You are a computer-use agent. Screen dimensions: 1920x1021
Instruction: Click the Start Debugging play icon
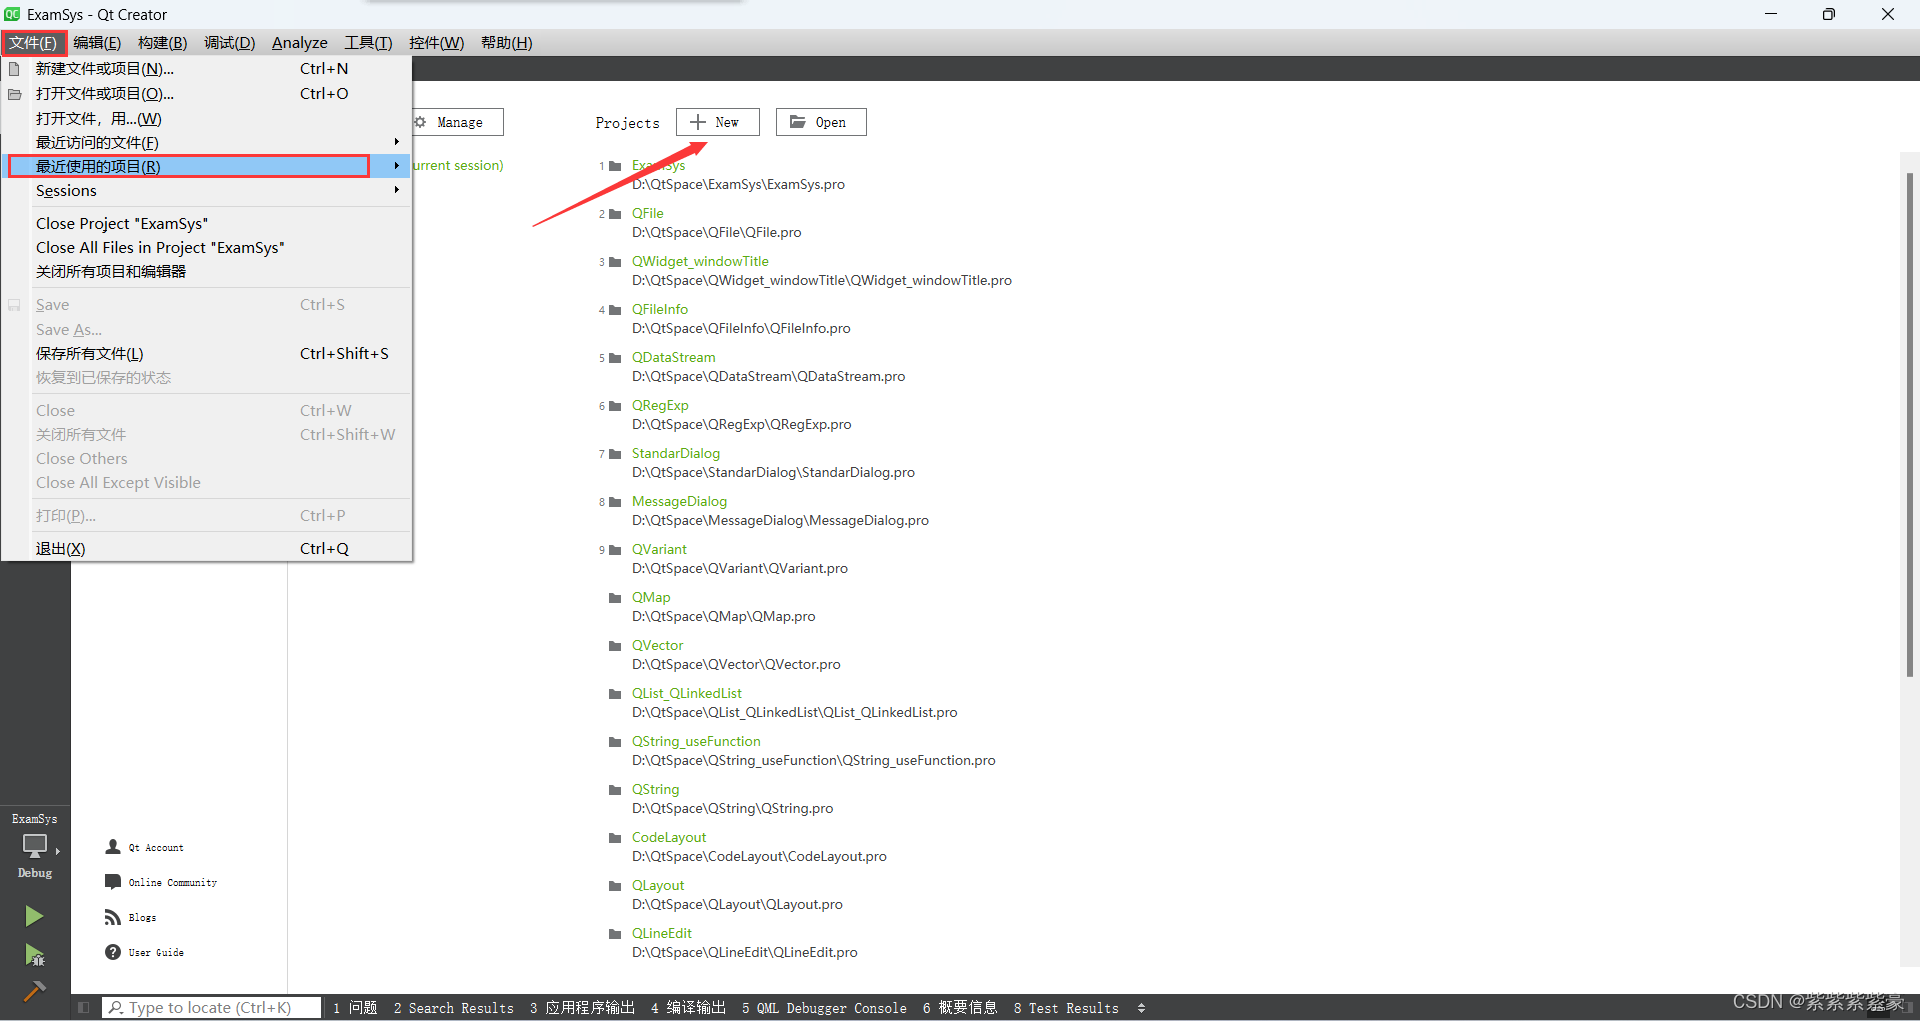point(34,955)
